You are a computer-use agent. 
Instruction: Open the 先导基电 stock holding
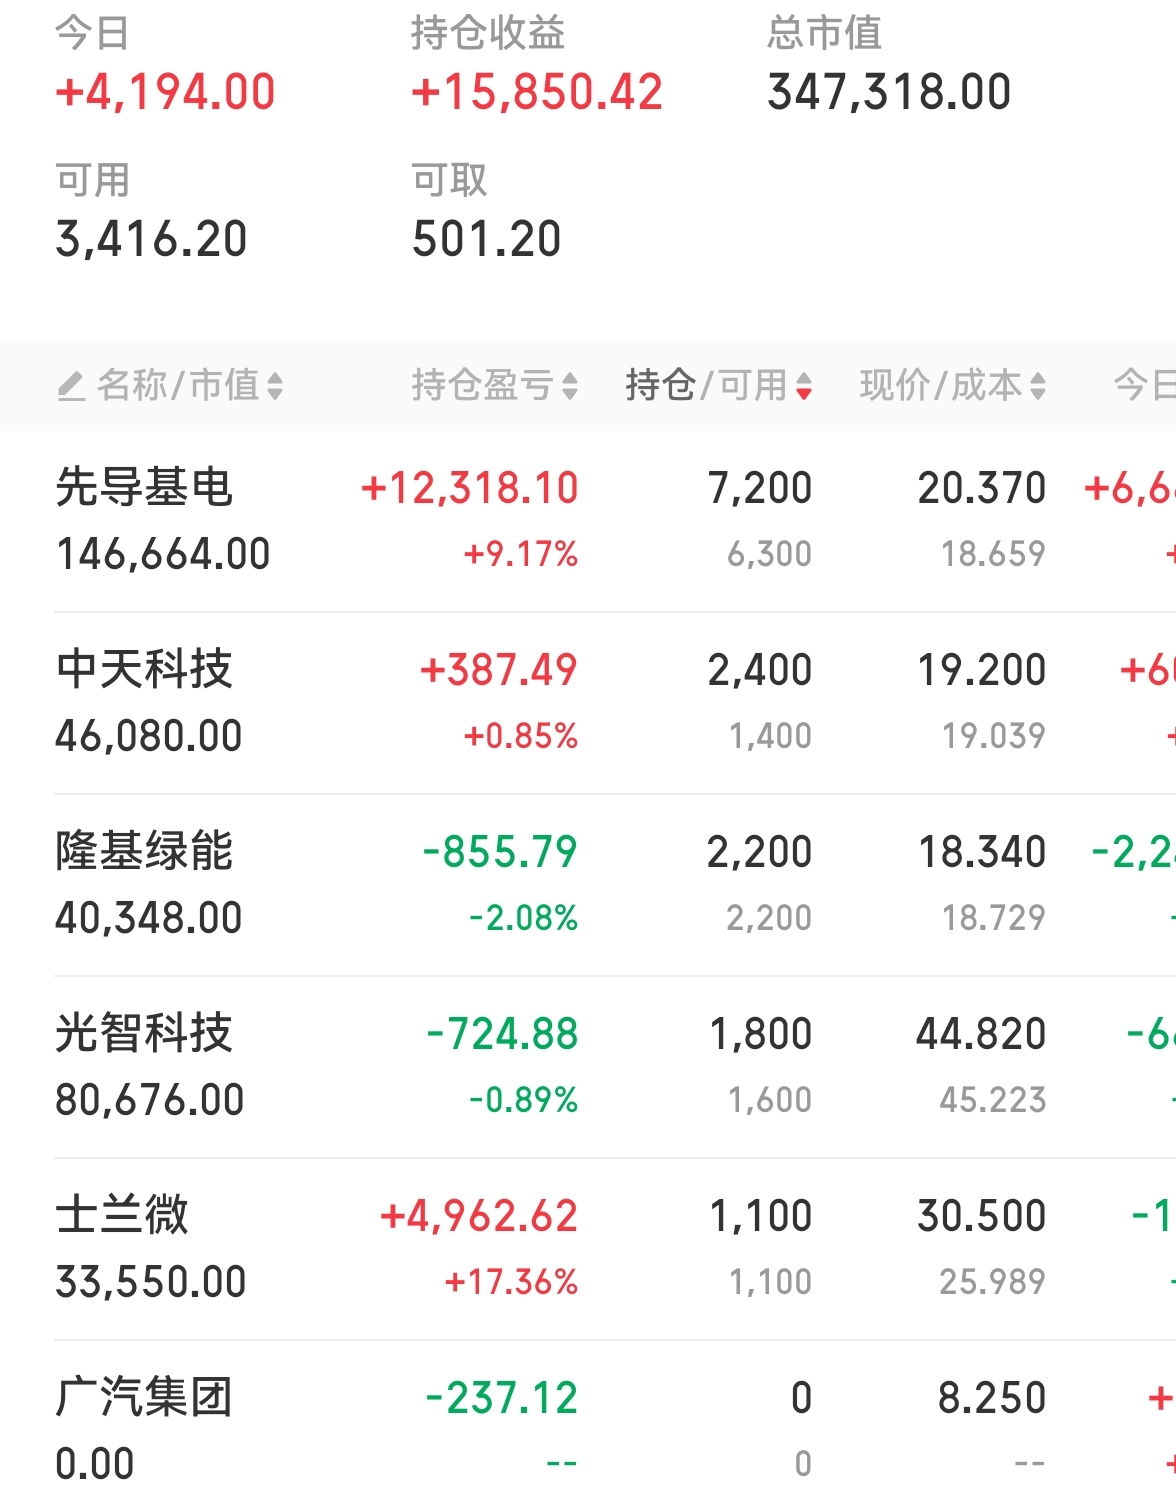pos(145,488)
